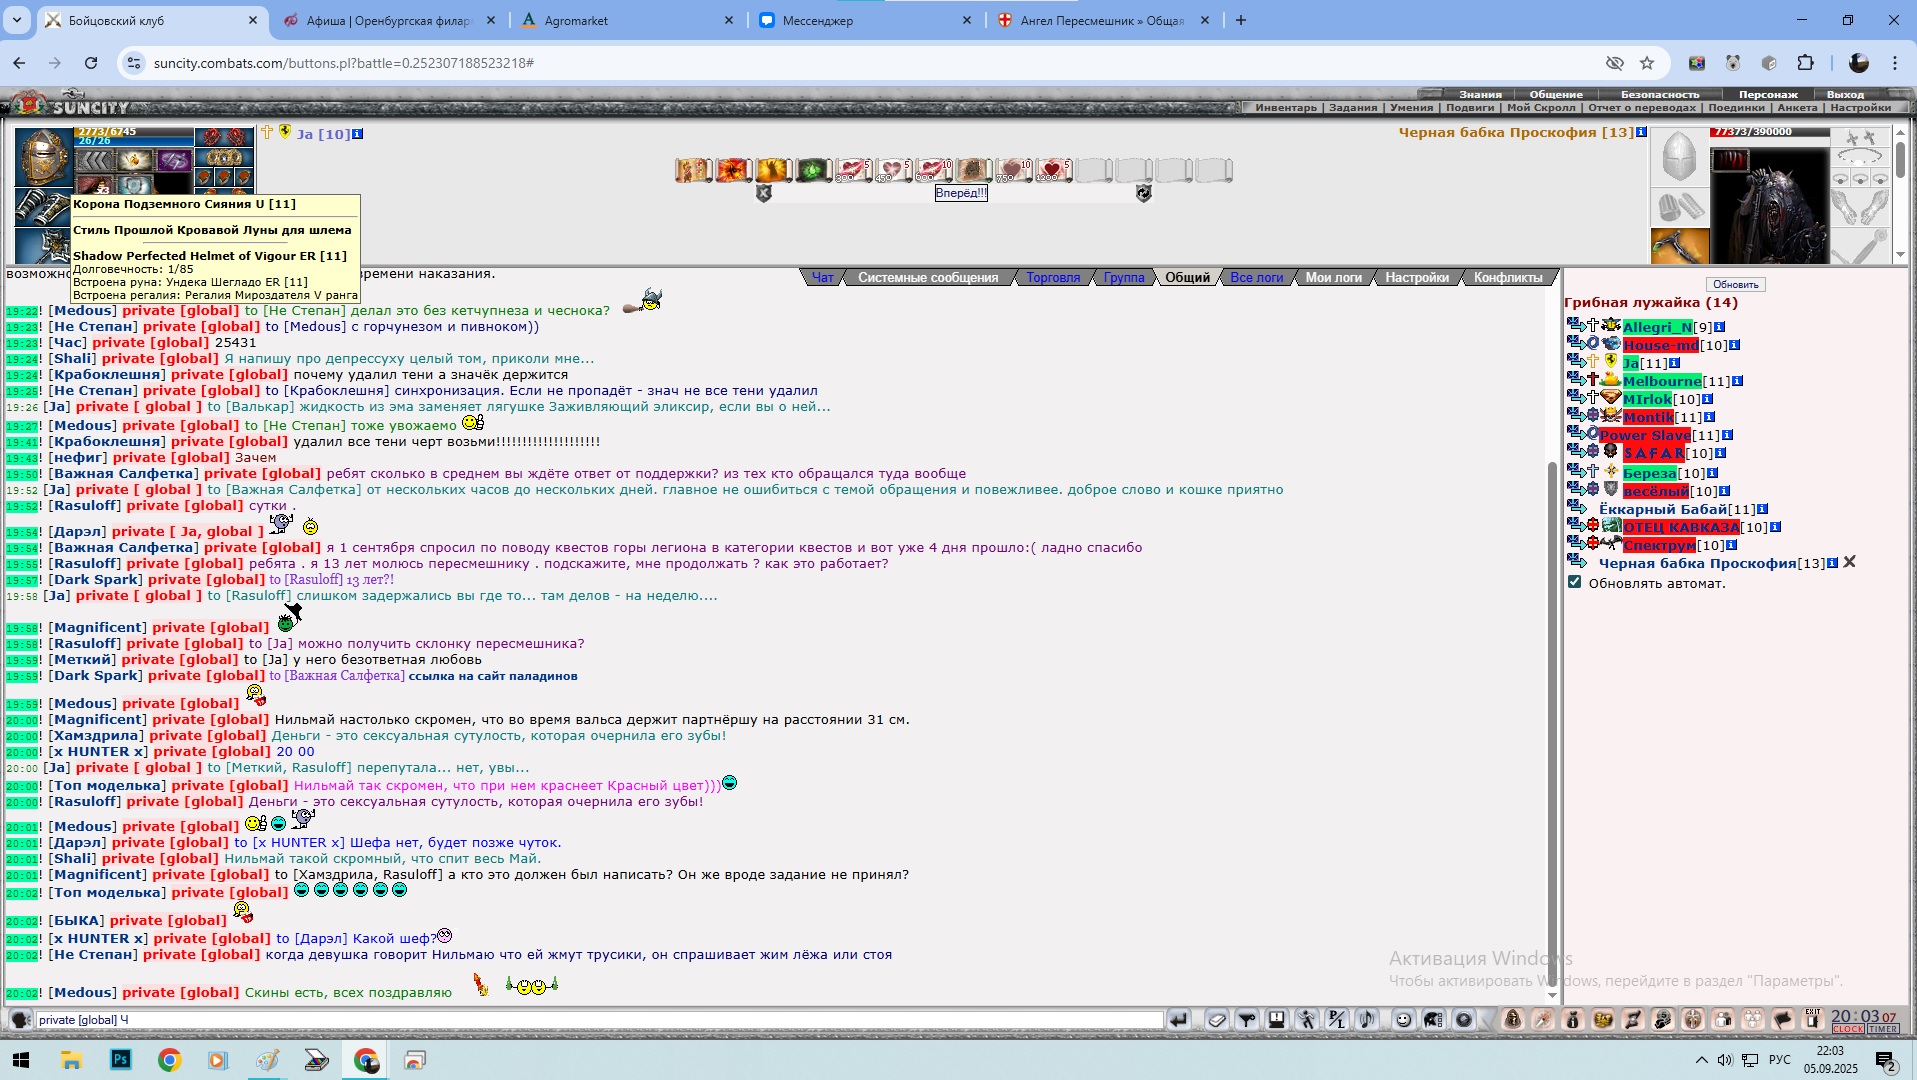This screenshot has height=1080, width=1917.
Task: Click the X next to Черная бабка Проскофия
Action: coord(1849,562)
